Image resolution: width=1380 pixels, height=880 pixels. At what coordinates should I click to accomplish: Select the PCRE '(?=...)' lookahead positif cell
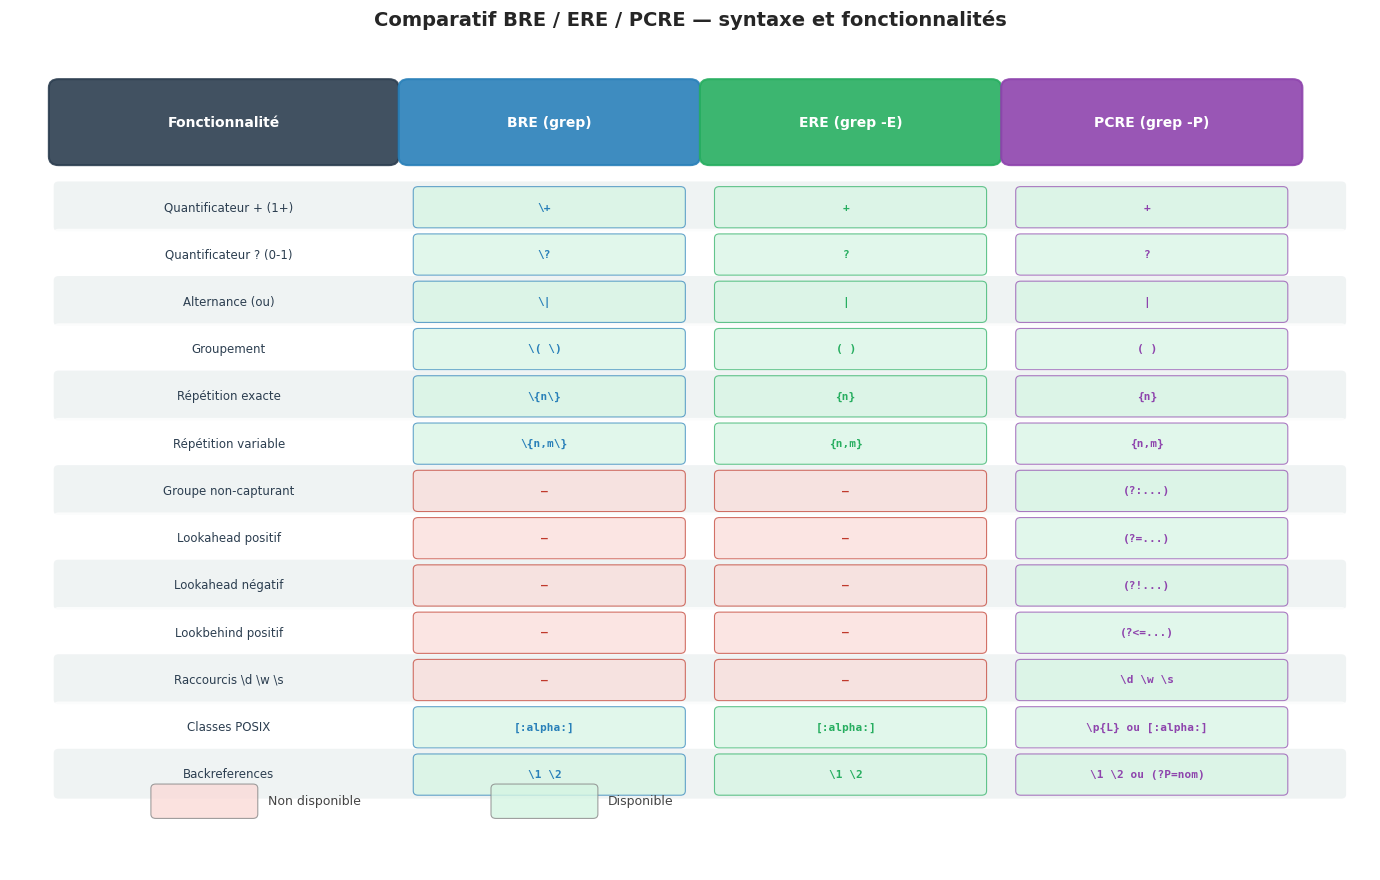click(x=1151, y=538)
